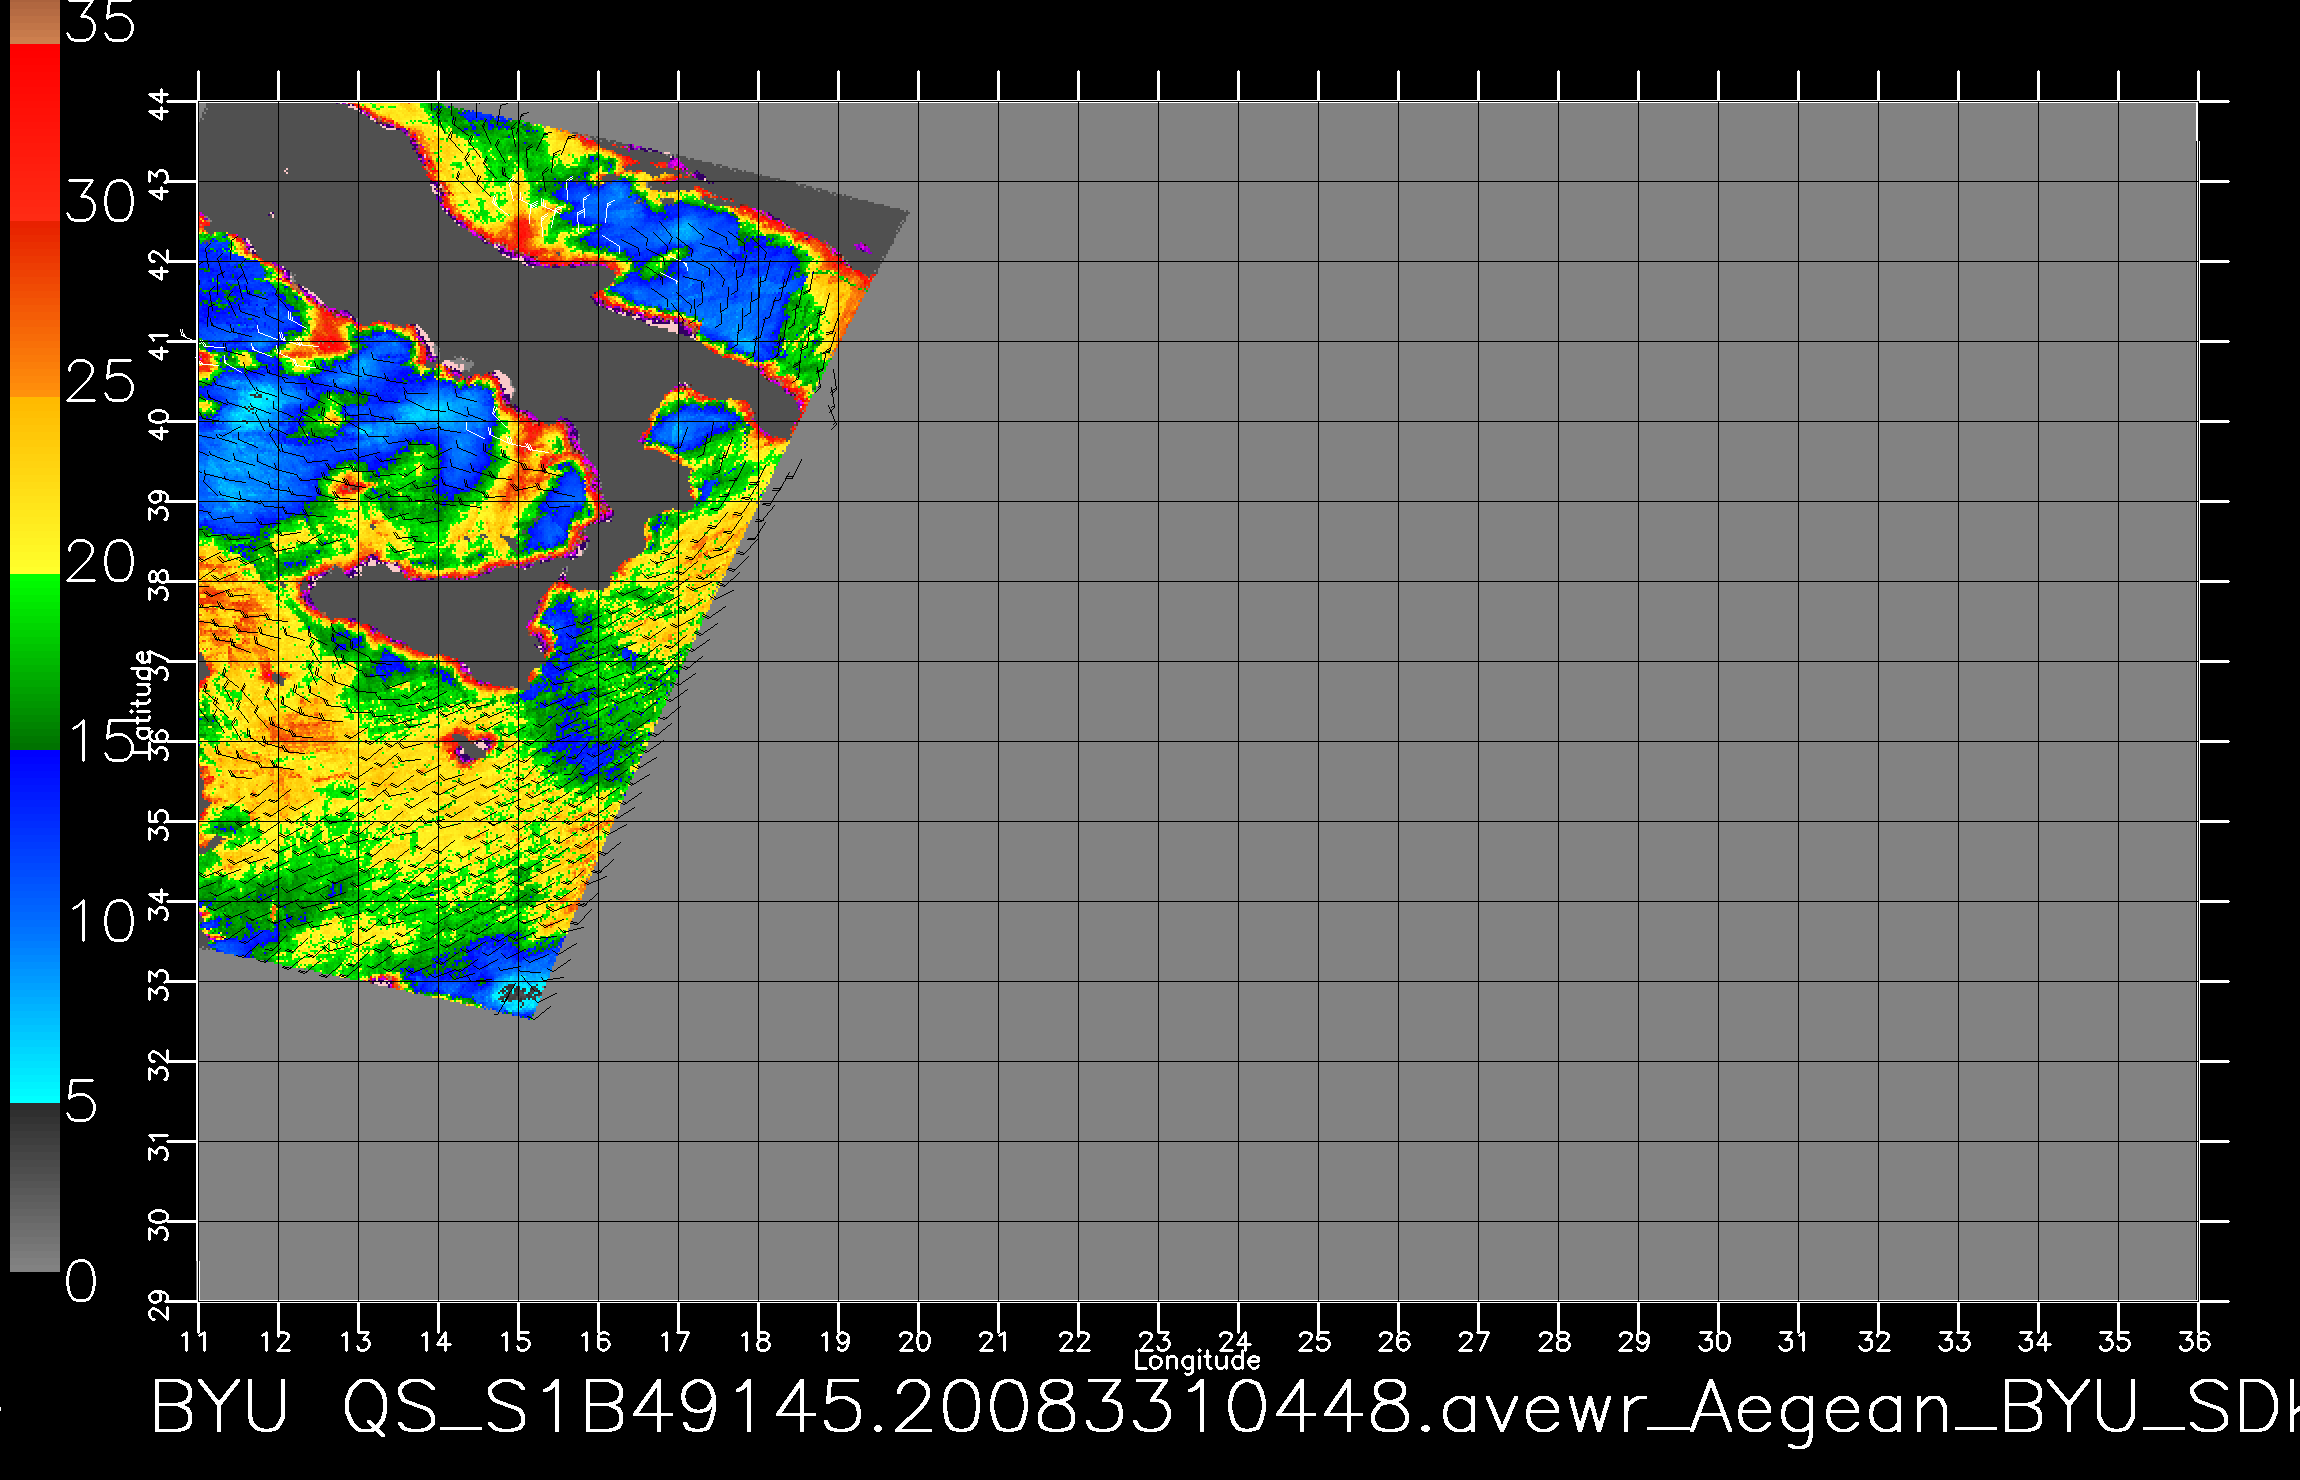2300x1480 pixels.
Task: Click the yellow segment of the color scale
Action: [35, 485]
